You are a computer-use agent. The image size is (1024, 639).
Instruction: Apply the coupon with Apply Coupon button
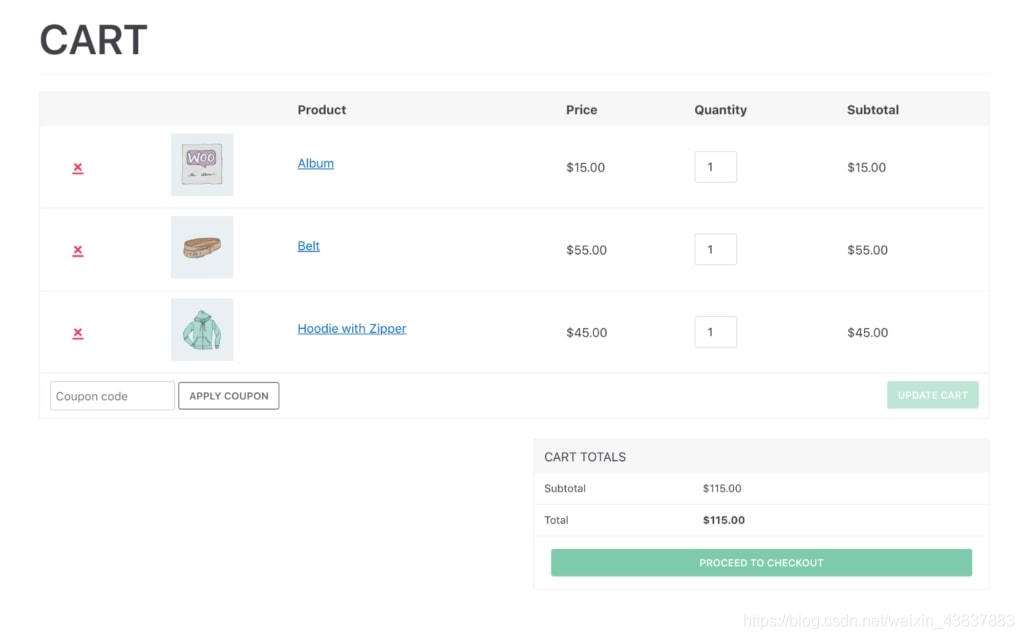(x=229, y=396)
